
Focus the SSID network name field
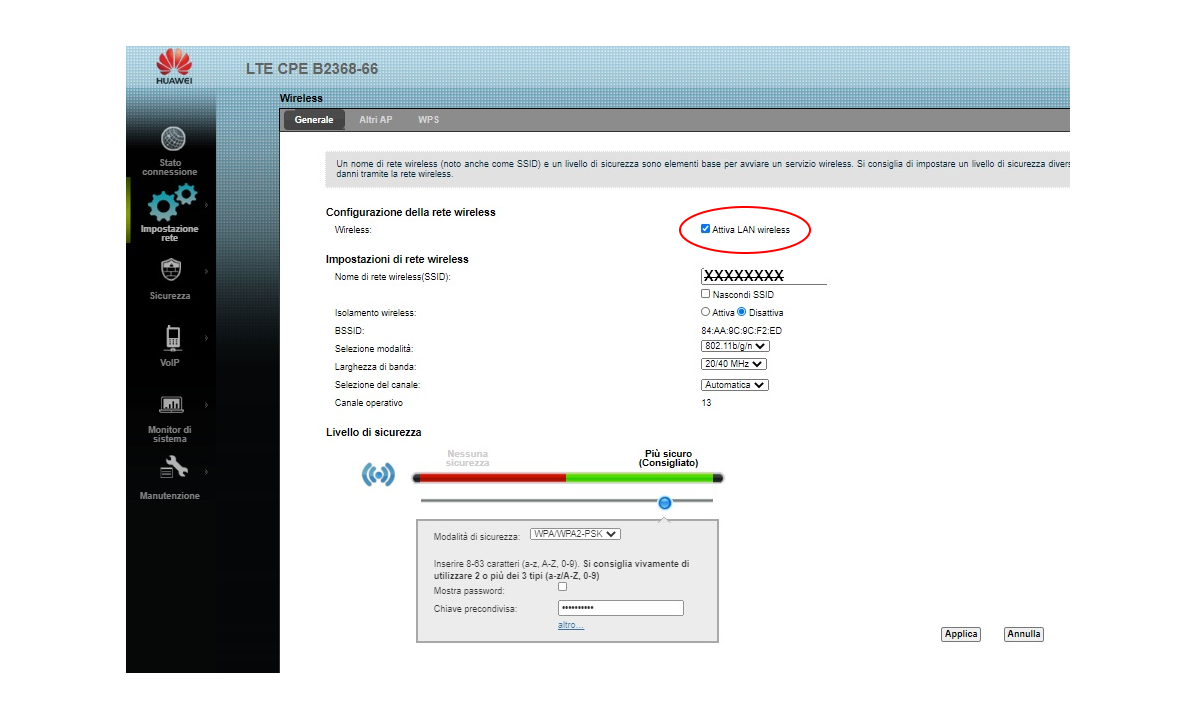pos(764,275)
